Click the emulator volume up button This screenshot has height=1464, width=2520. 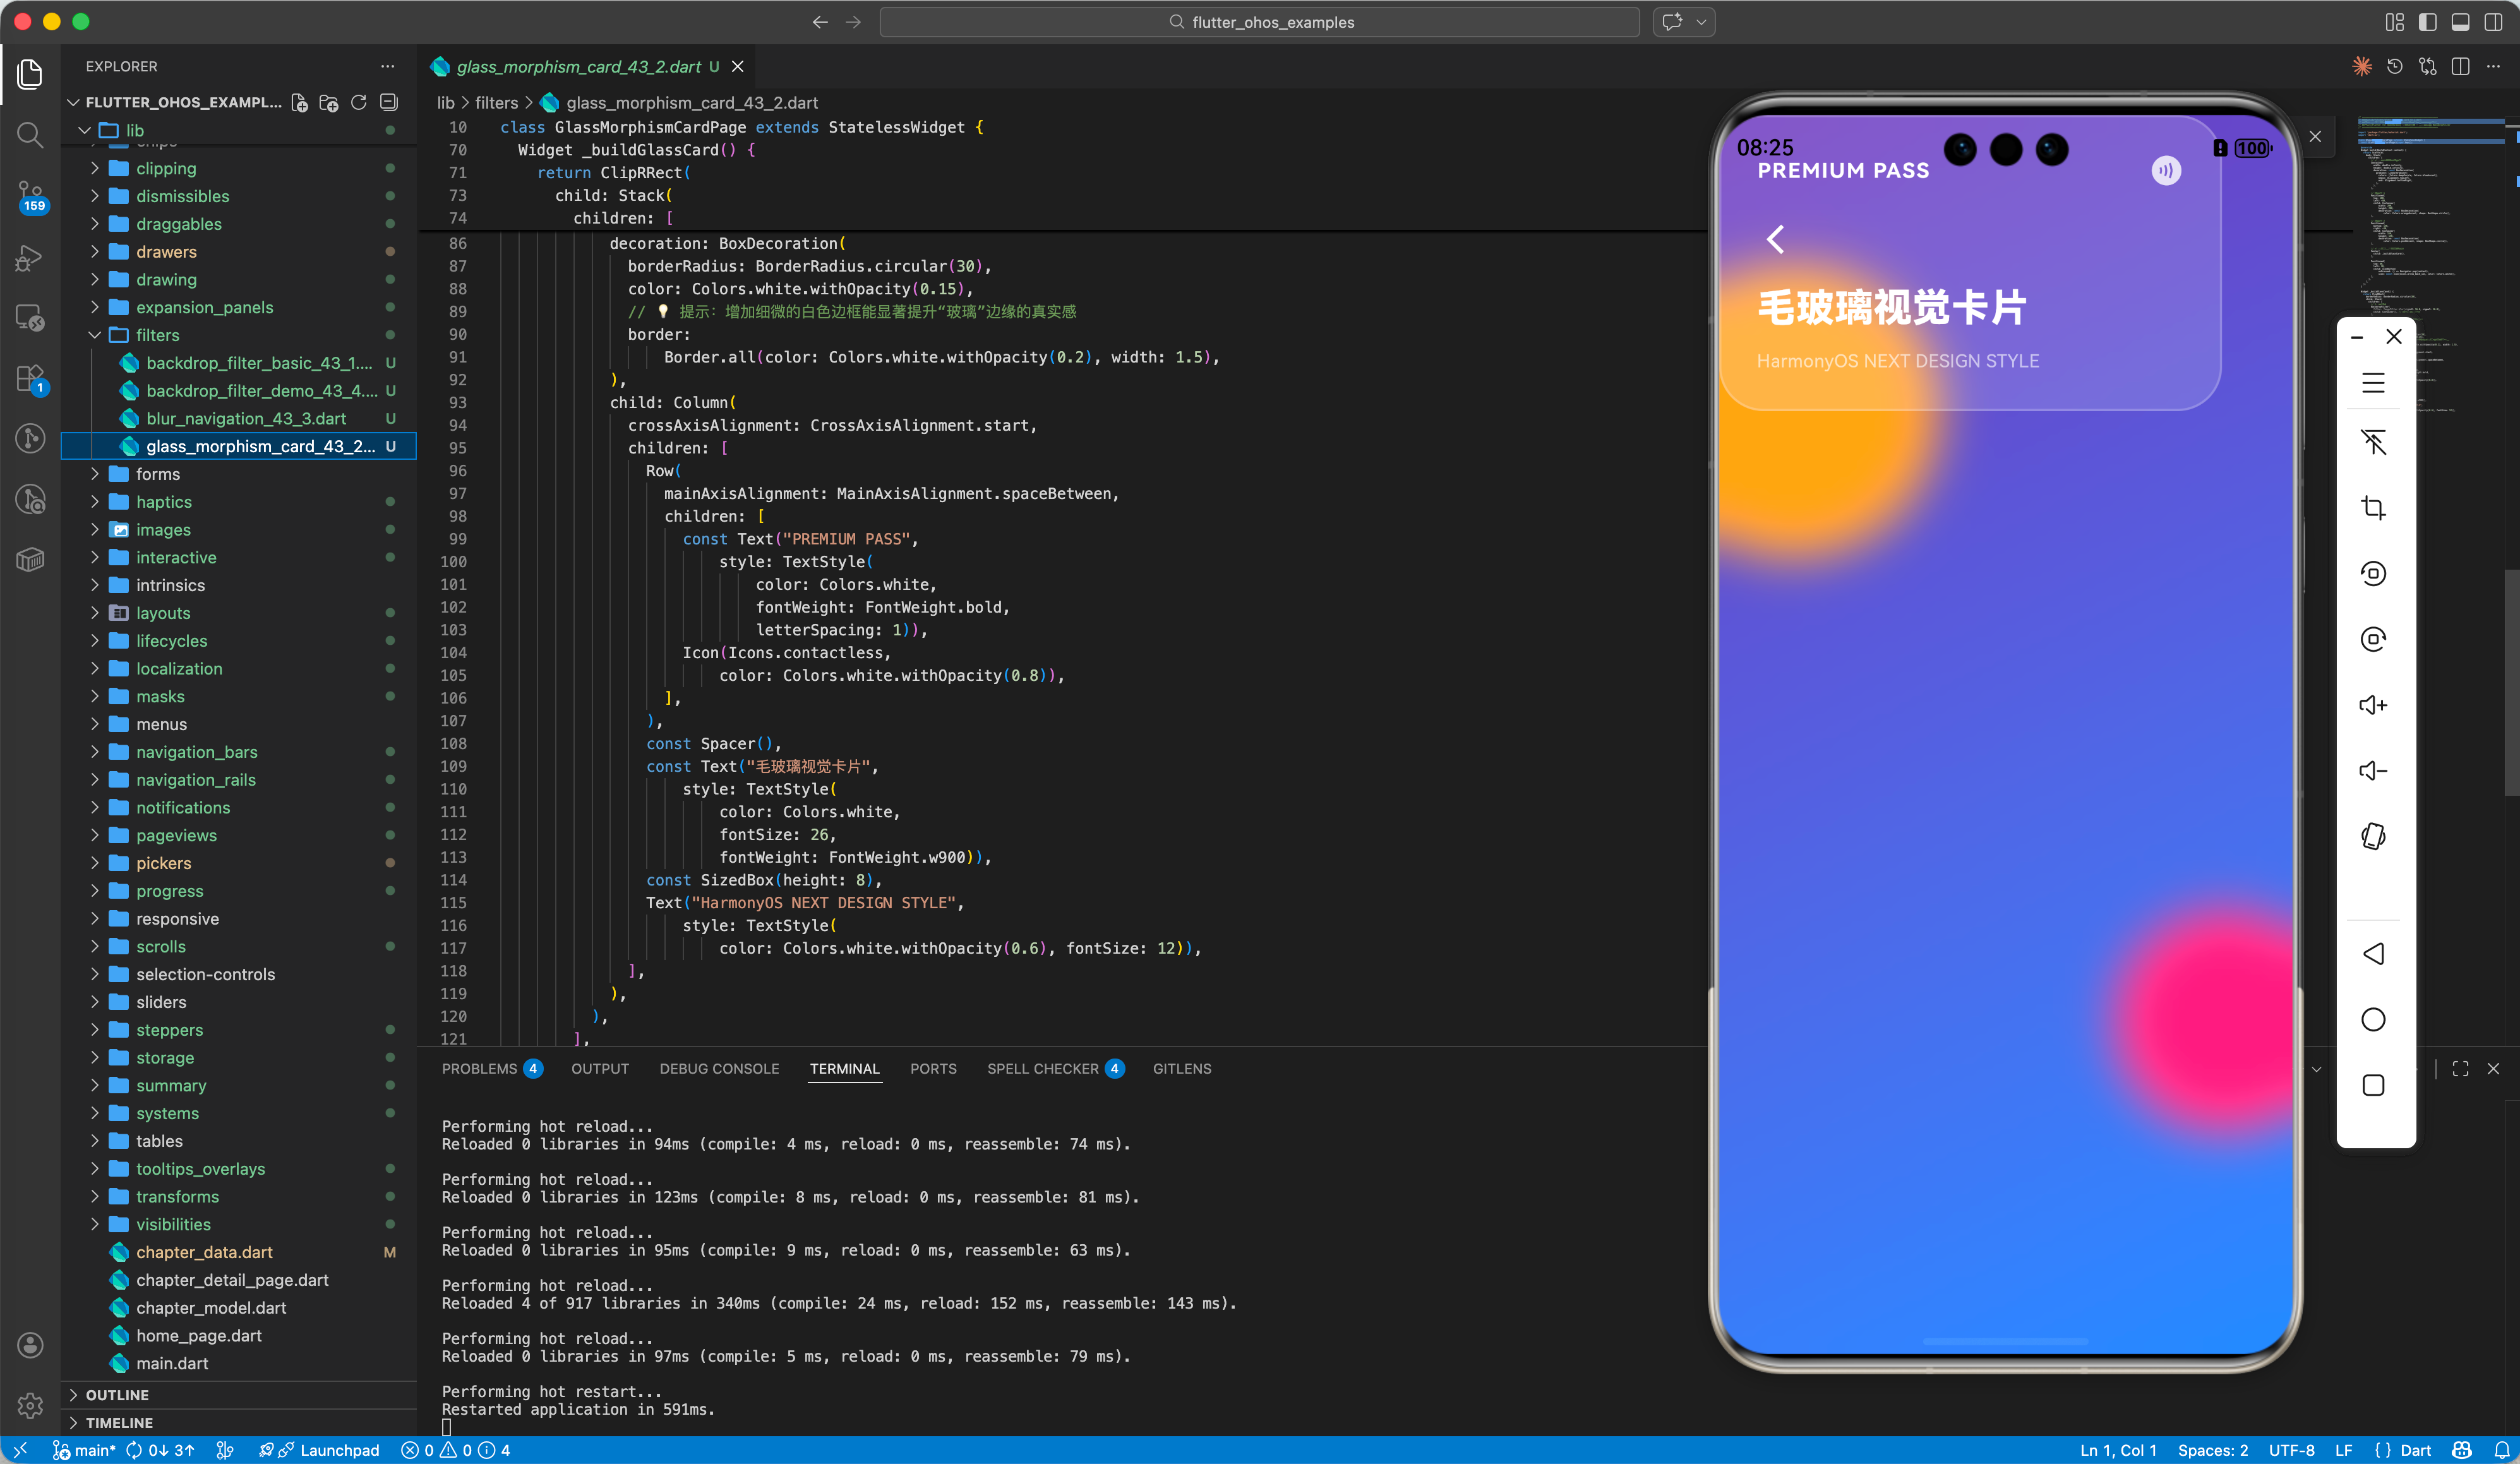coord(2373,705)
